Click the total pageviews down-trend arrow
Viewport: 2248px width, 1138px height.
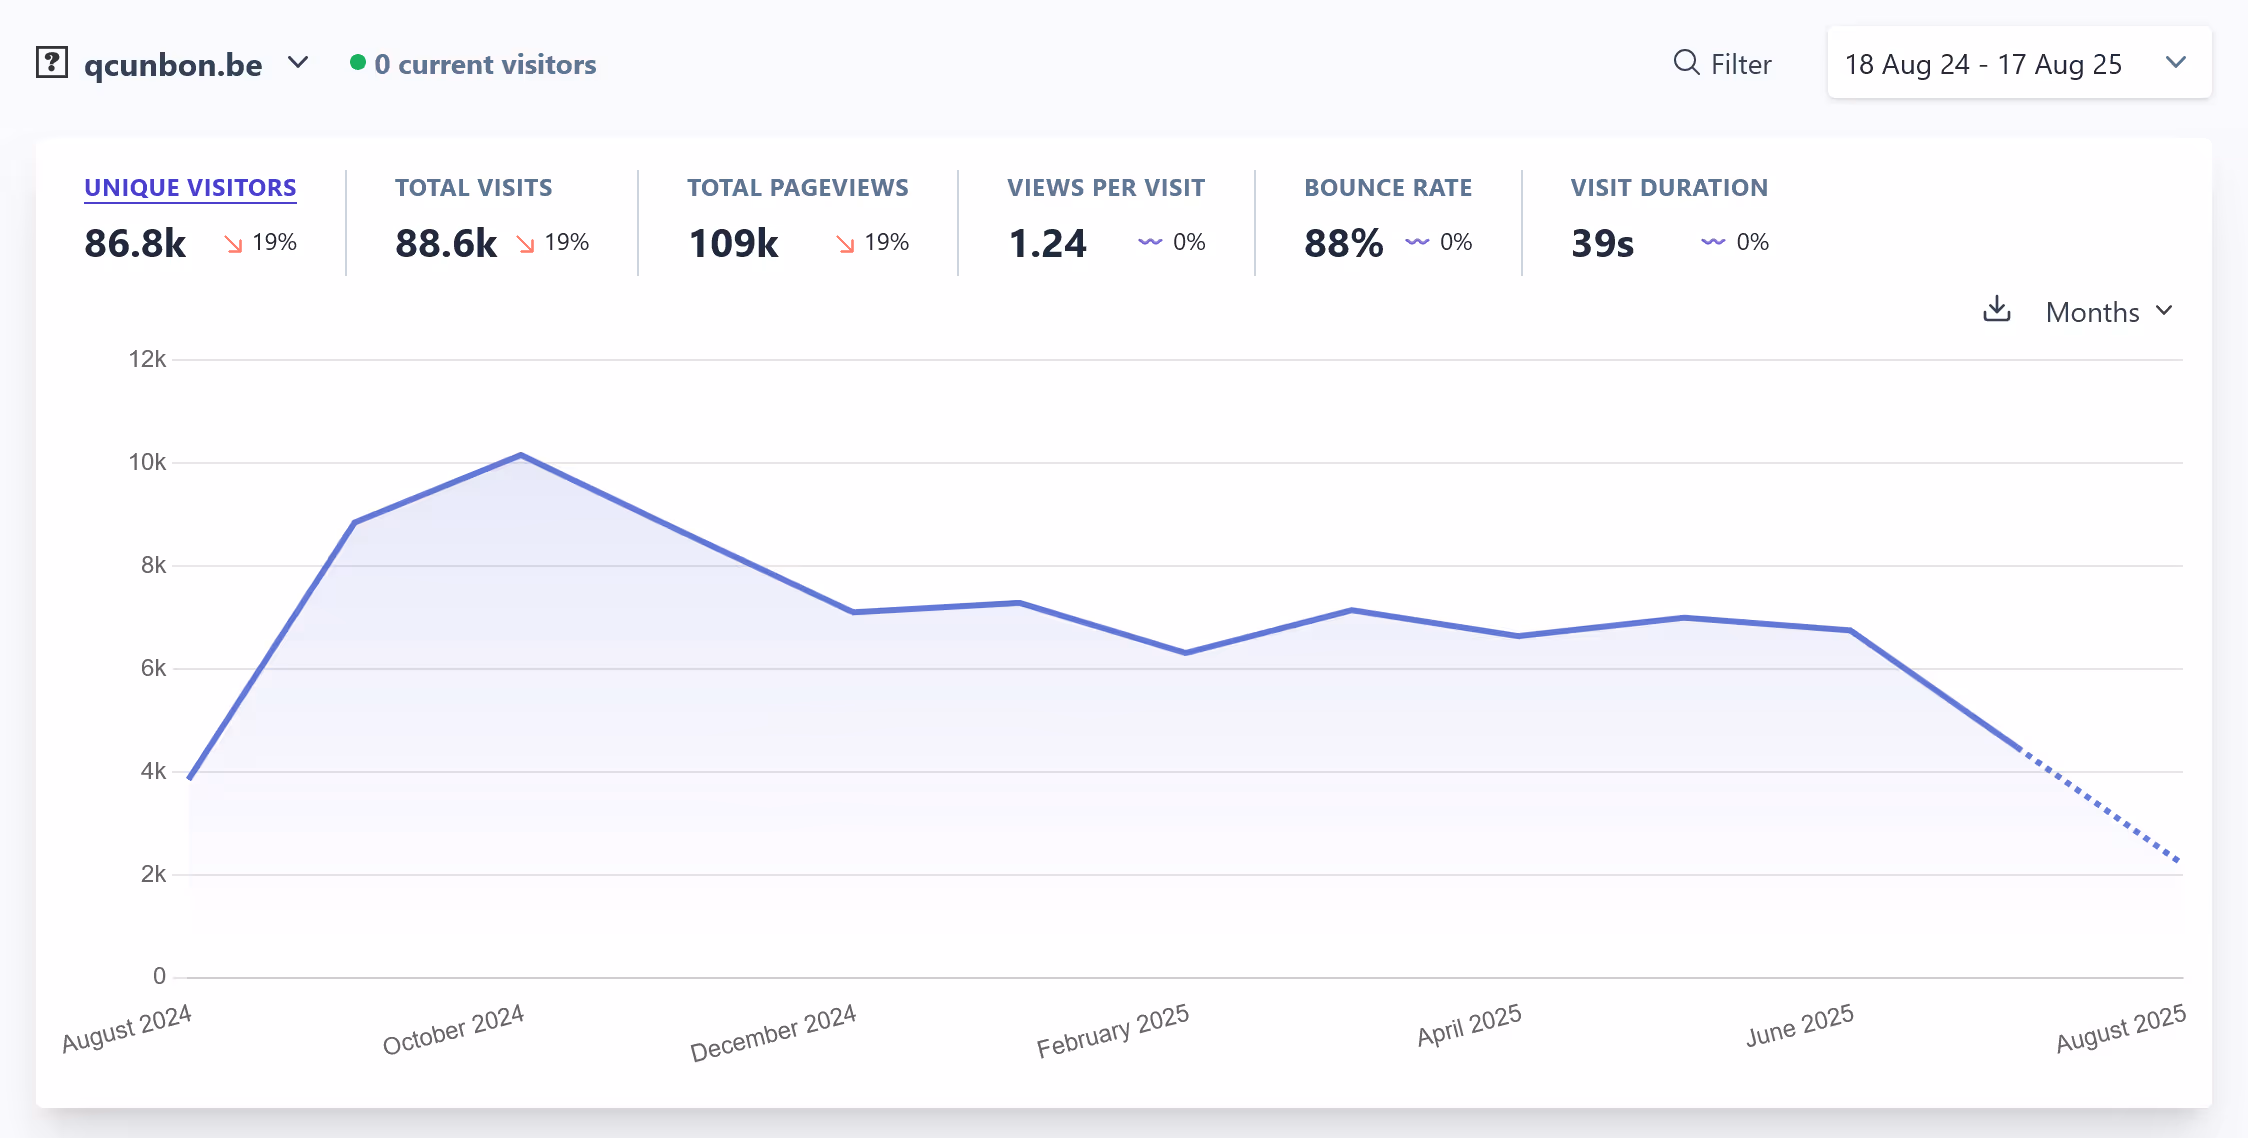(x=845, y=243)
